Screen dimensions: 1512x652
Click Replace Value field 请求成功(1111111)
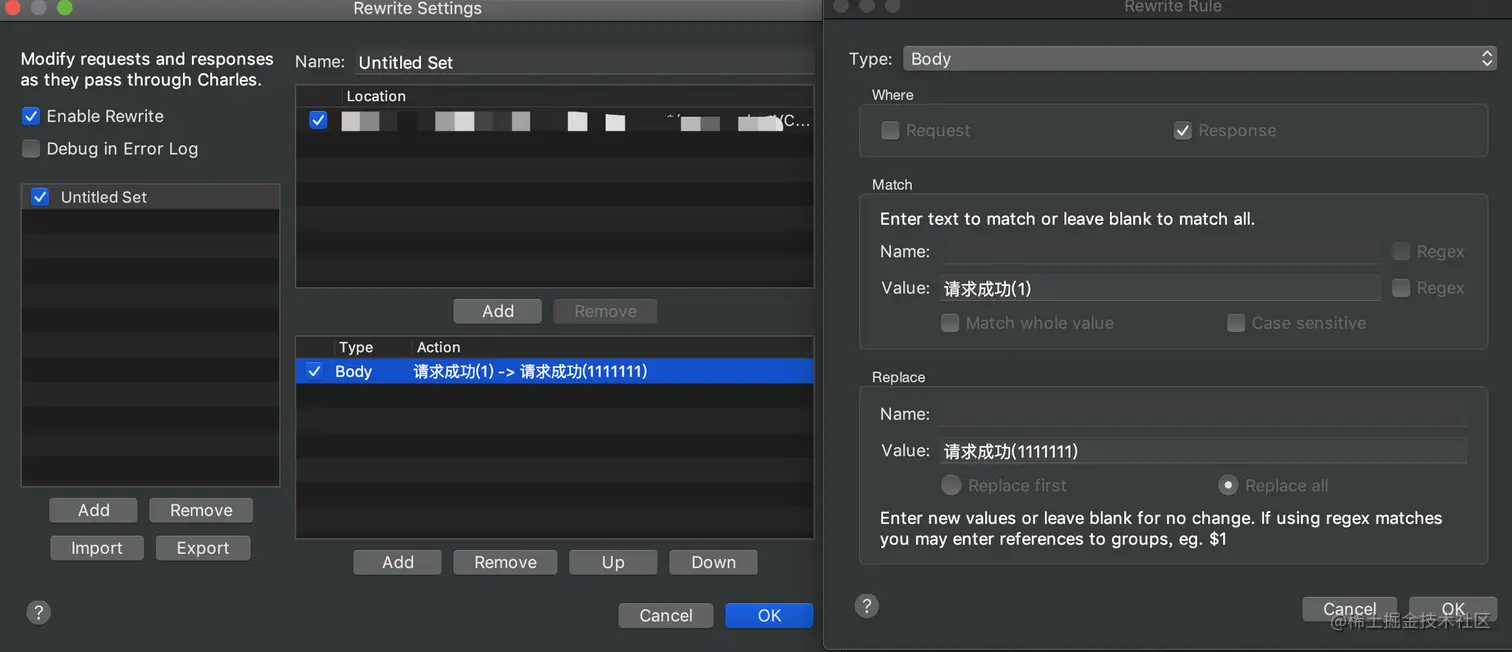coord(1203,451)
